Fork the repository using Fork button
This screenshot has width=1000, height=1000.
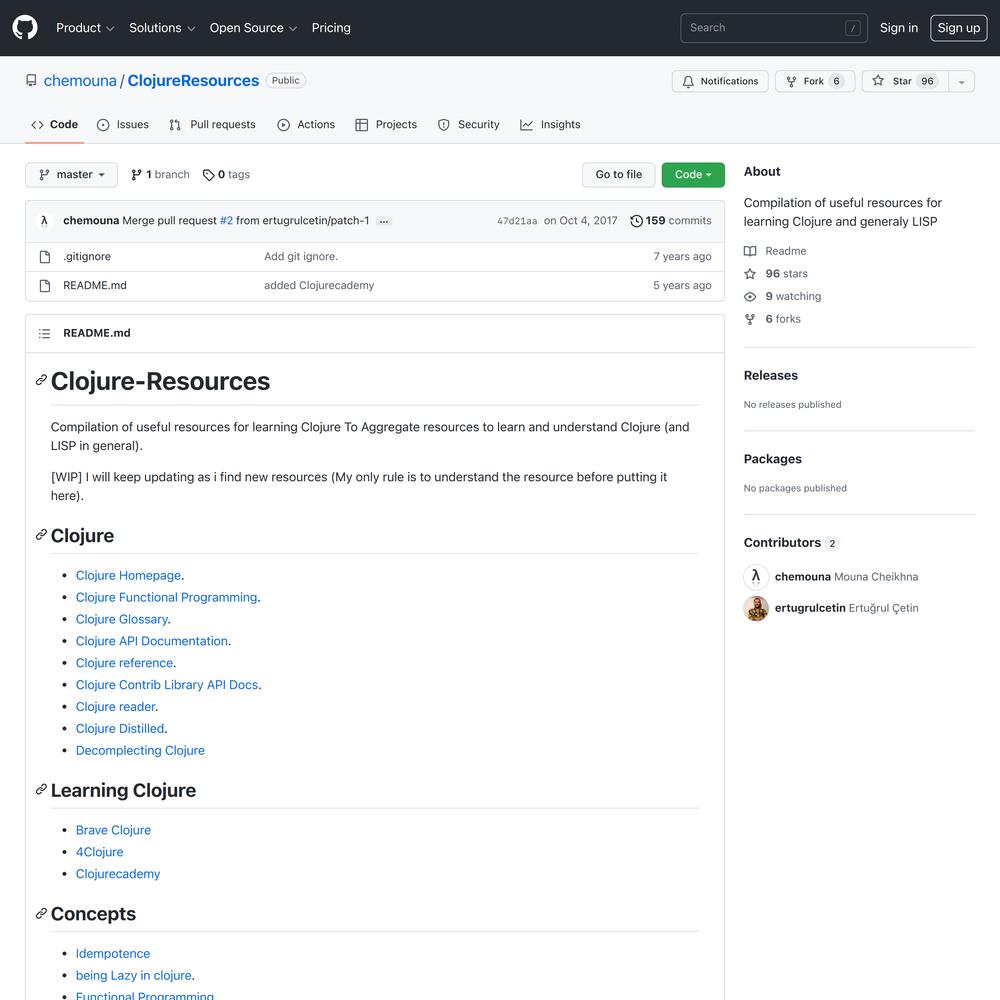tap(815, 81)
